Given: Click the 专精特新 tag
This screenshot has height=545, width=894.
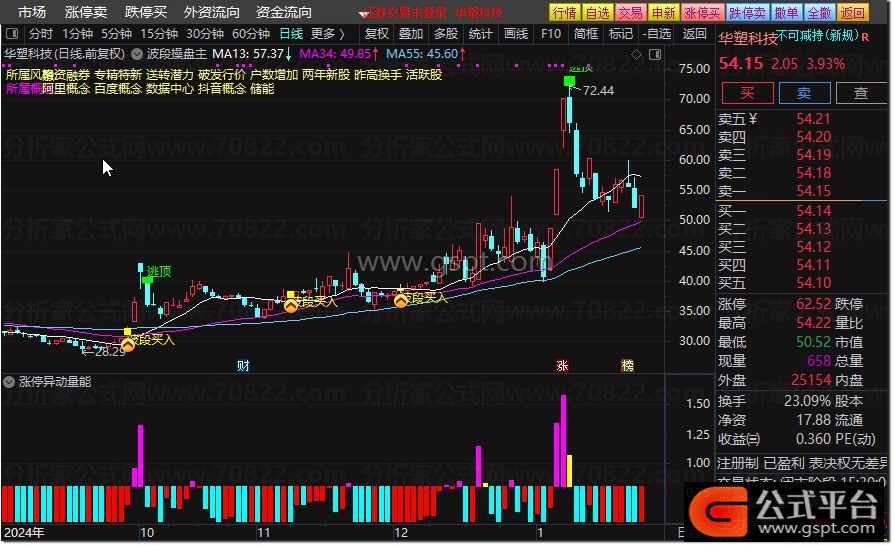Looking at the screenshot, I should point(117,75).
